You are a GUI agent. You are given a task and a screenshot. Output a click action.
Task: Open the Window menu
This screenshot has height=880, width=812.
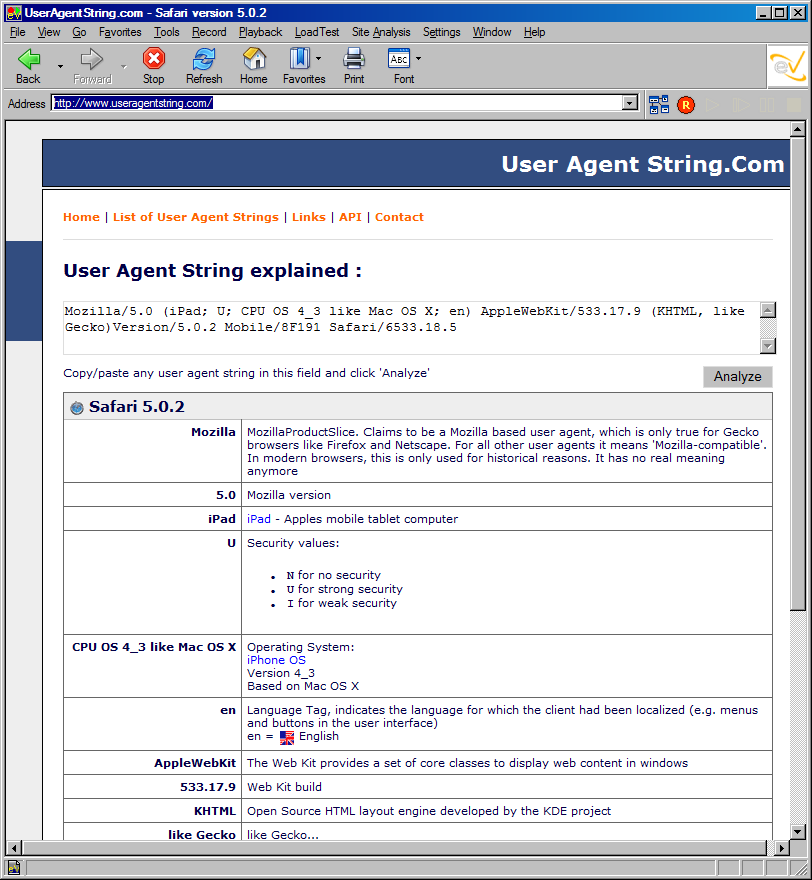tap(492, 32)
